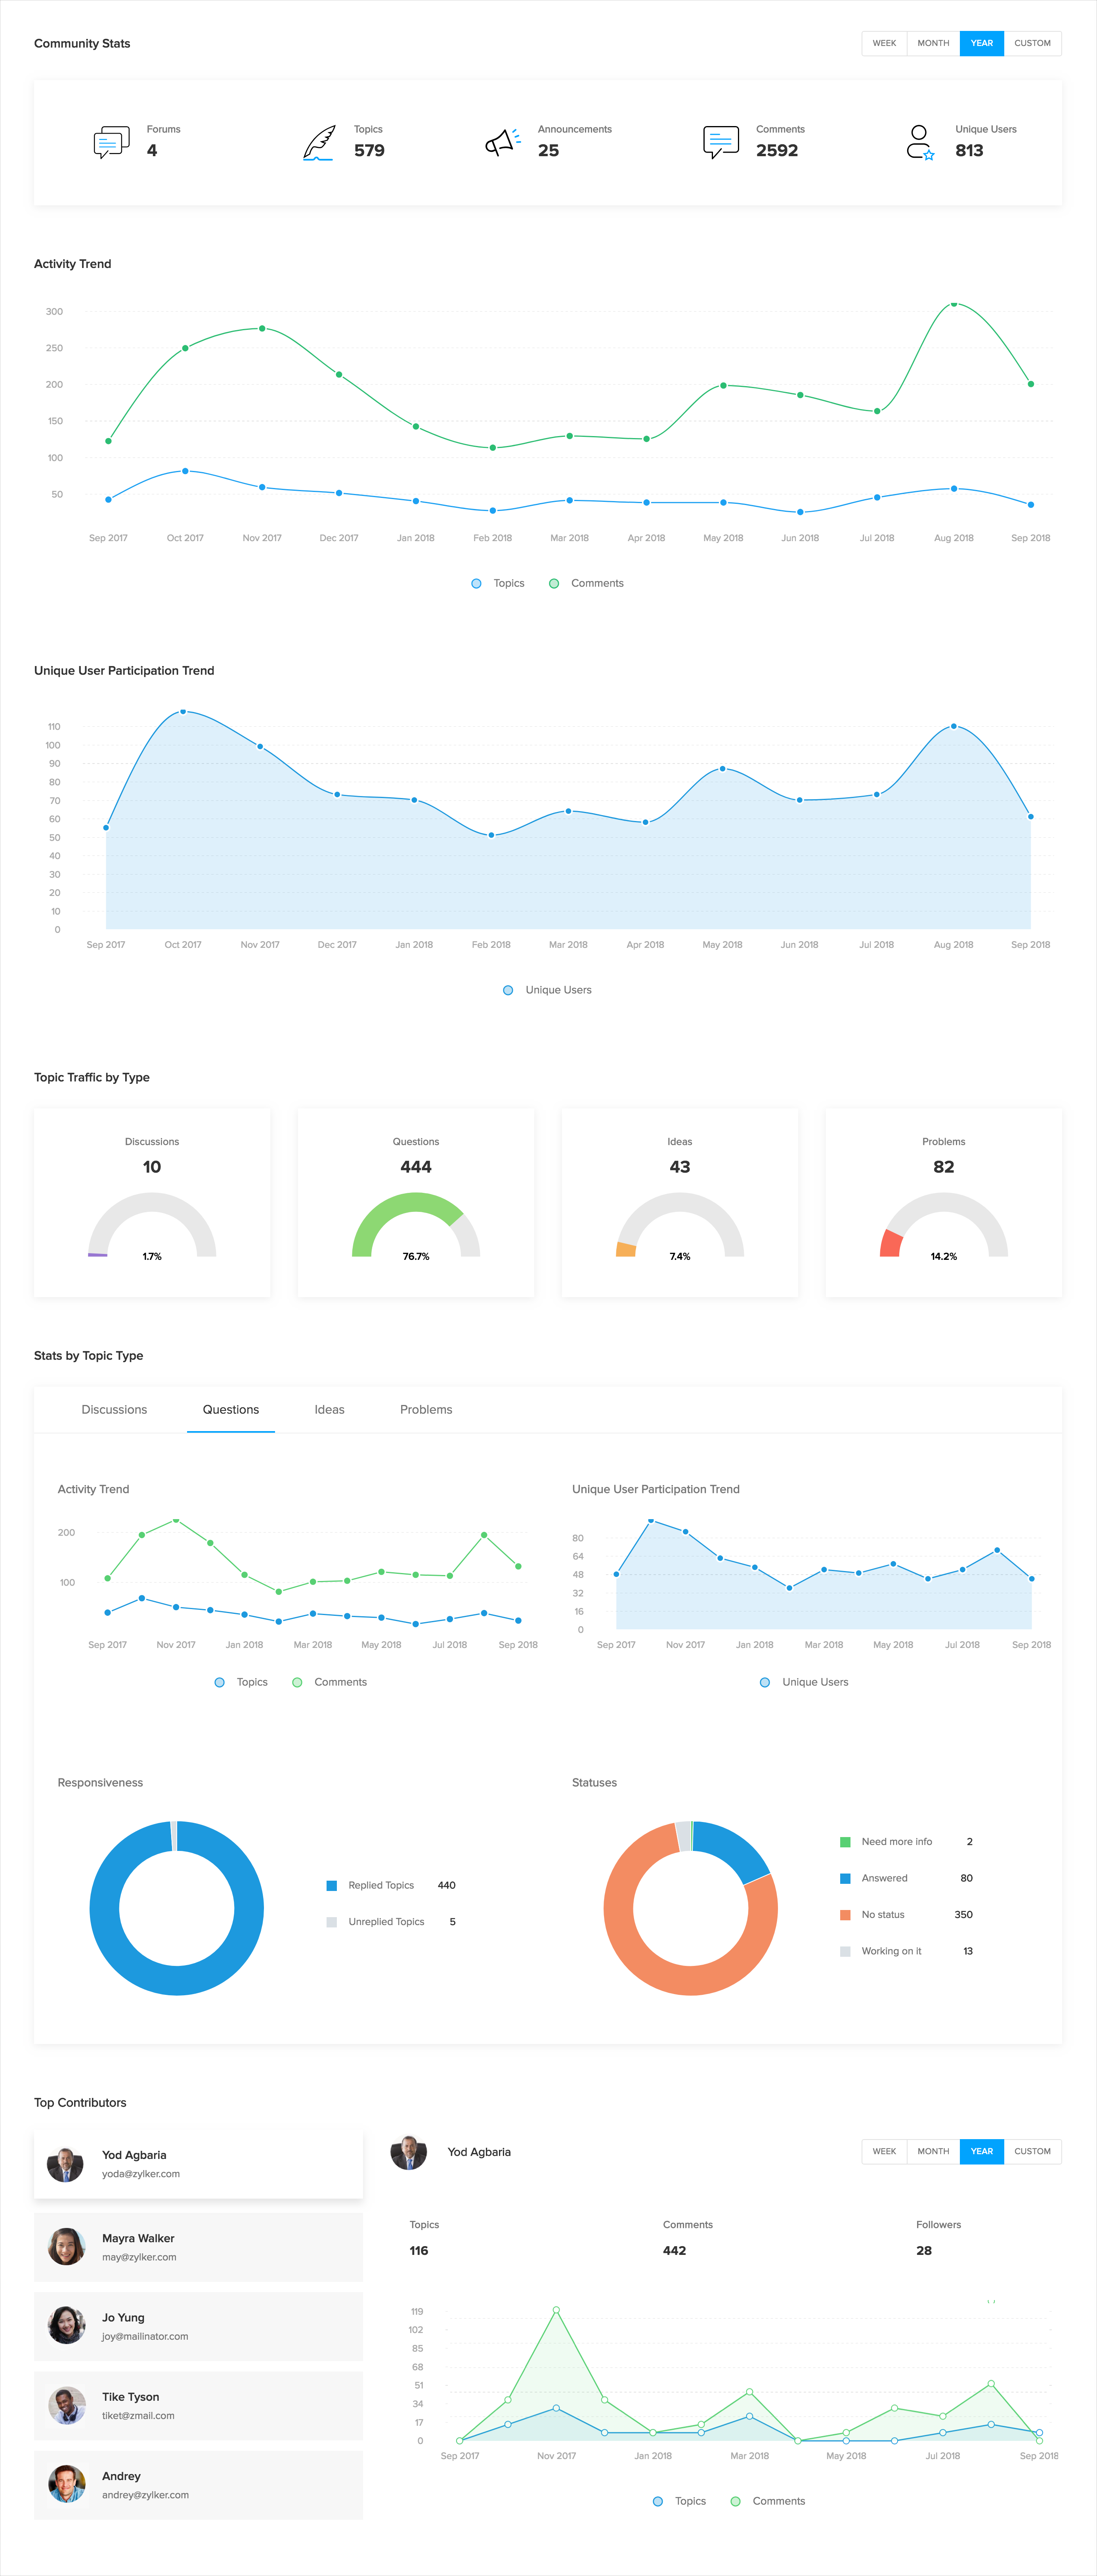Set the top Community Stats range to WEEK
The width and height of the screenshot is (1097, 2576).
pos(884,43)
